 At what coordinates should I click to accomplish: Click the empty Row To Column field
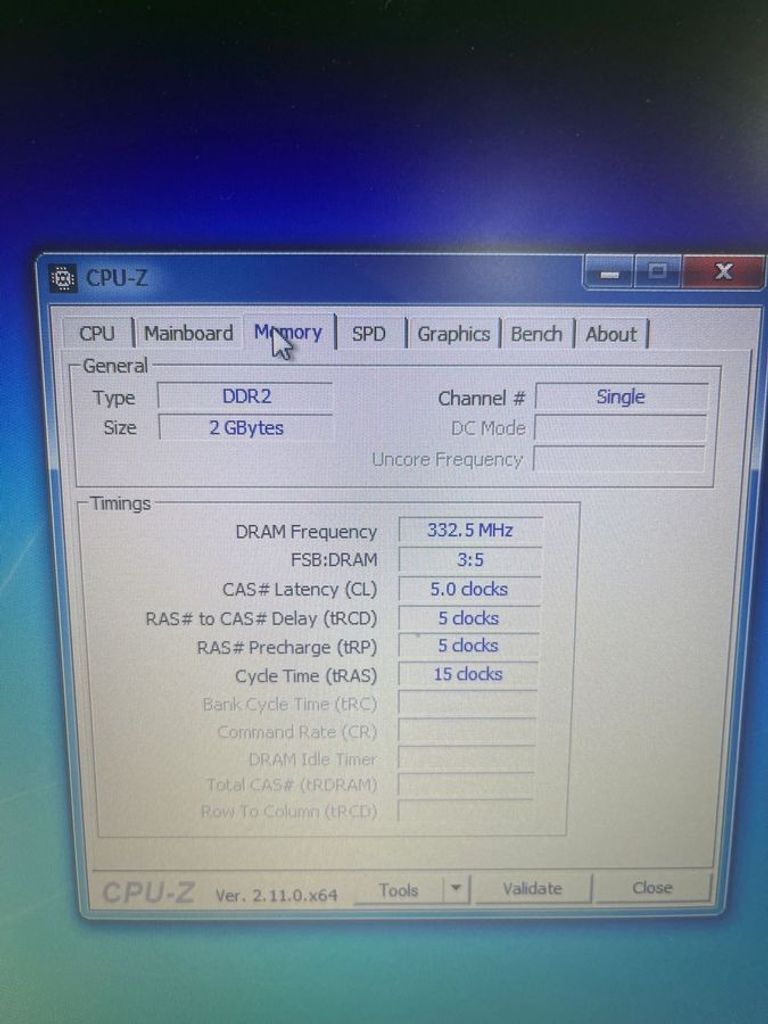[x=465, y=811]
